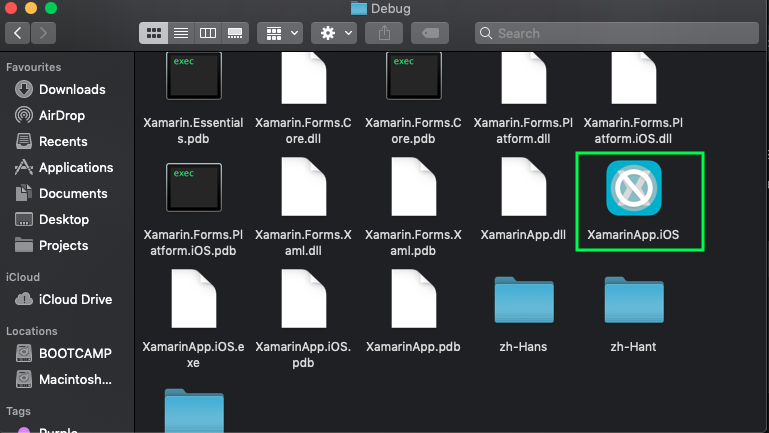Select the Xamarin.Essentials.pdb exec file icon

(194, 76)
